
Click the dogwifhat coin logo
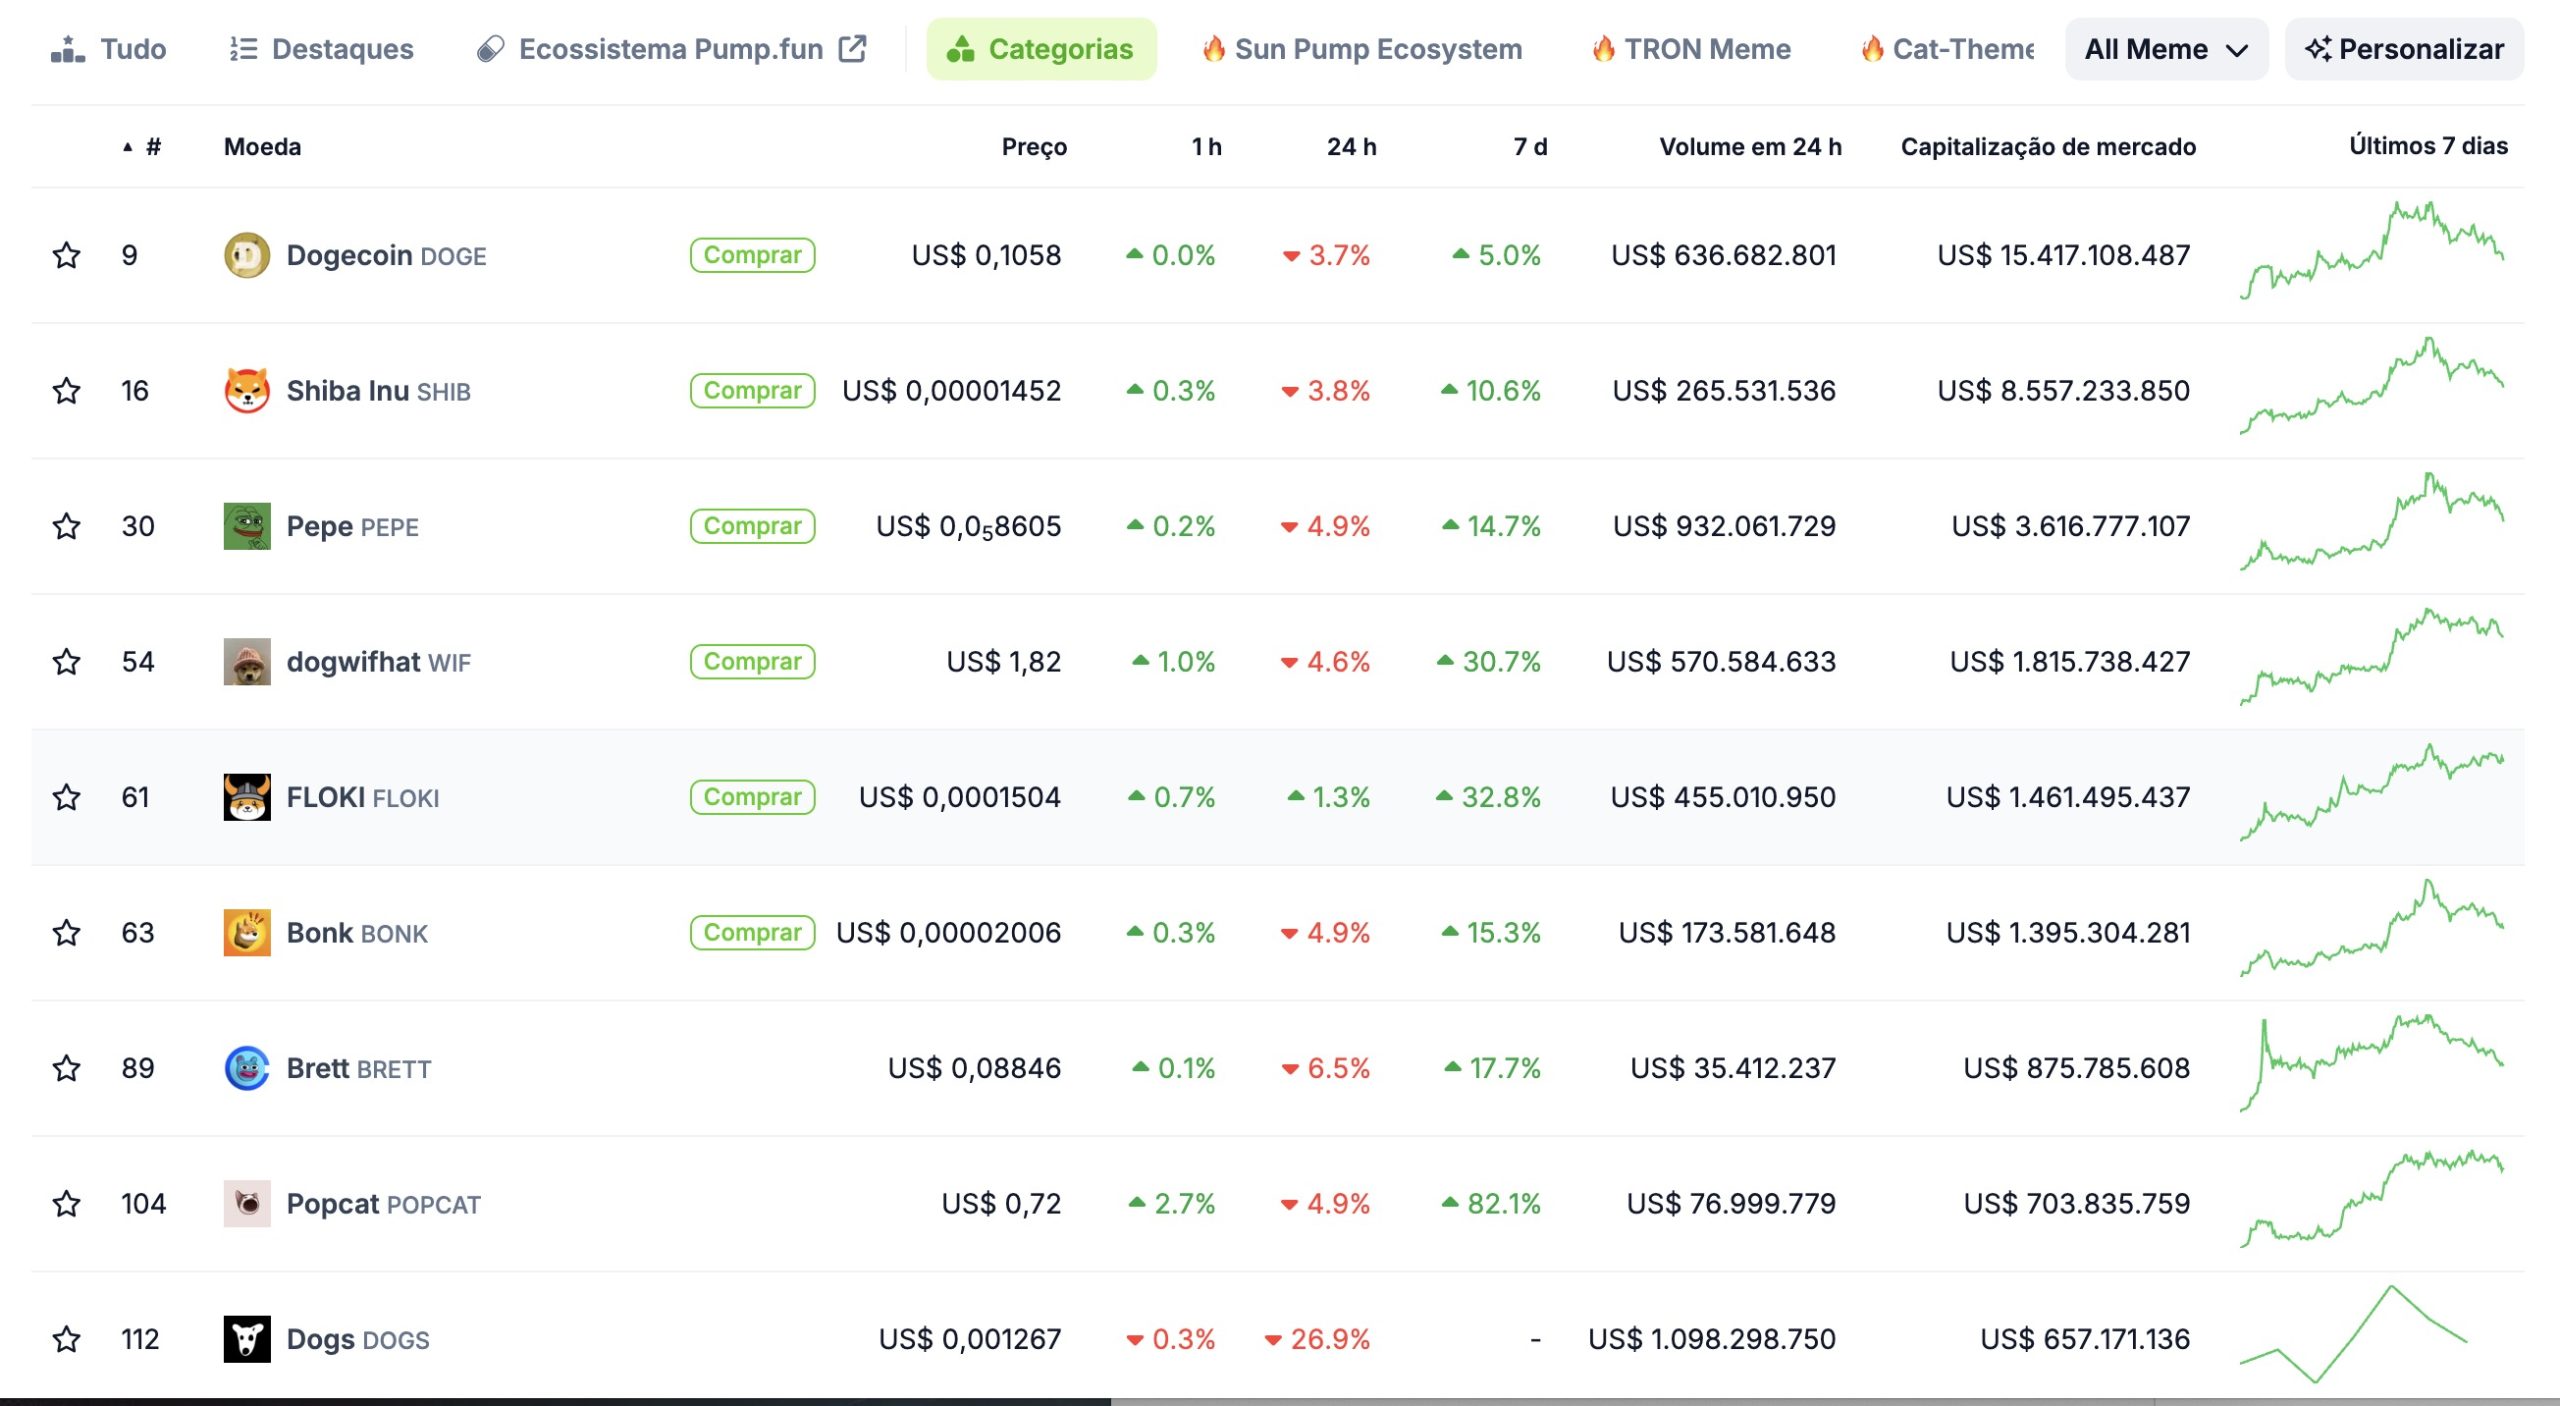[x=247, y=662]
